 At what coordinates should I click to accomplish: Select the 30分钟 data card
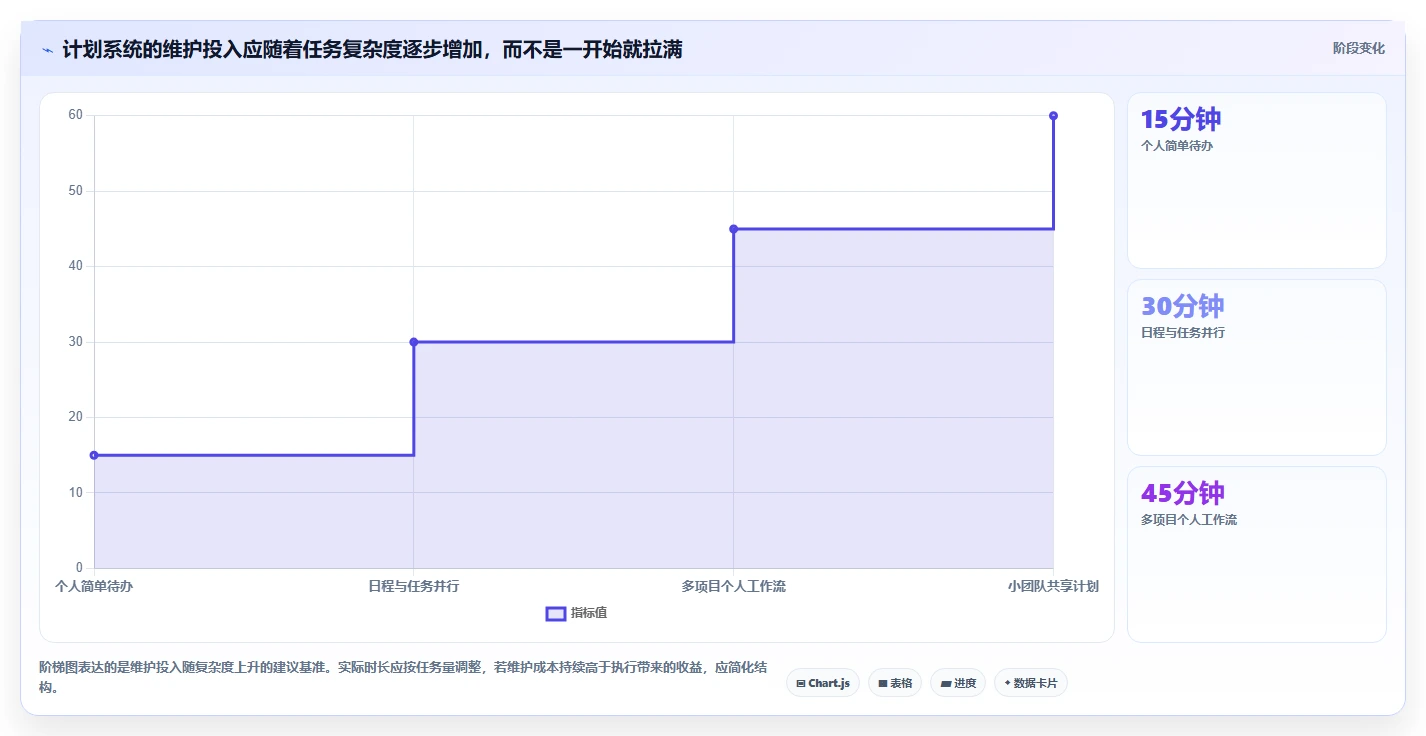coord(1257,368)
